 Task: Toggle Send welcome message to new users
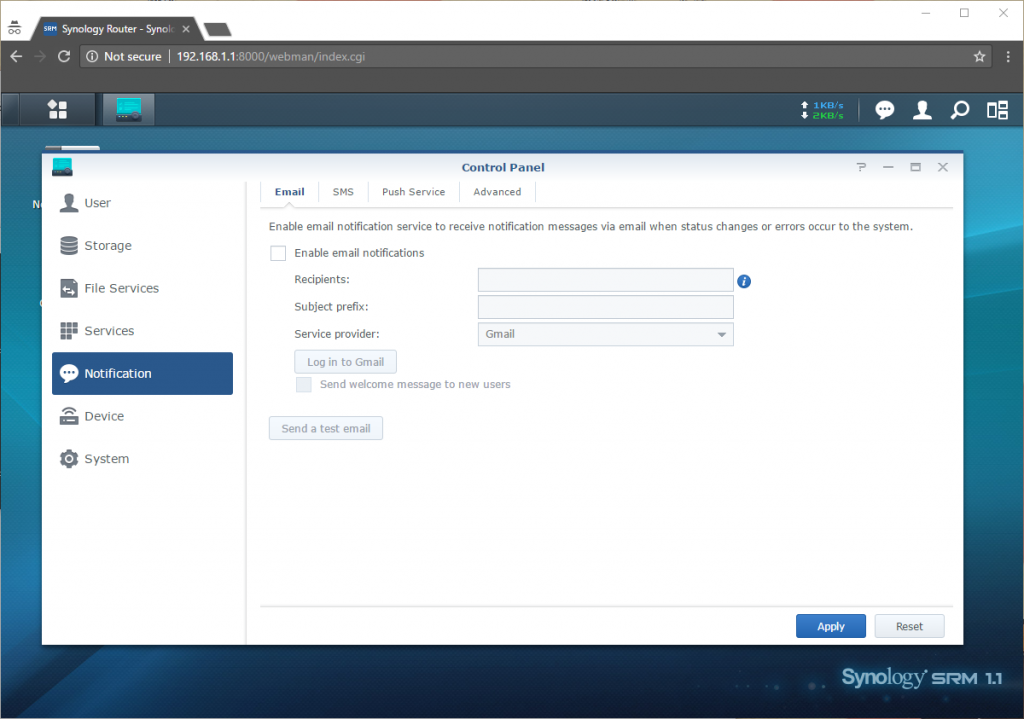tap(304, 384)
